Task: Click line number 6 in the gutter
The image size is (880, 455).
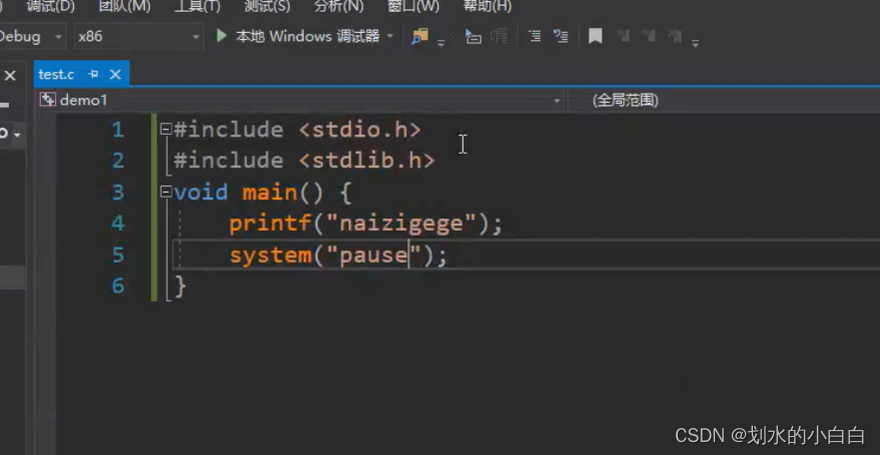Action: [117, 286]
